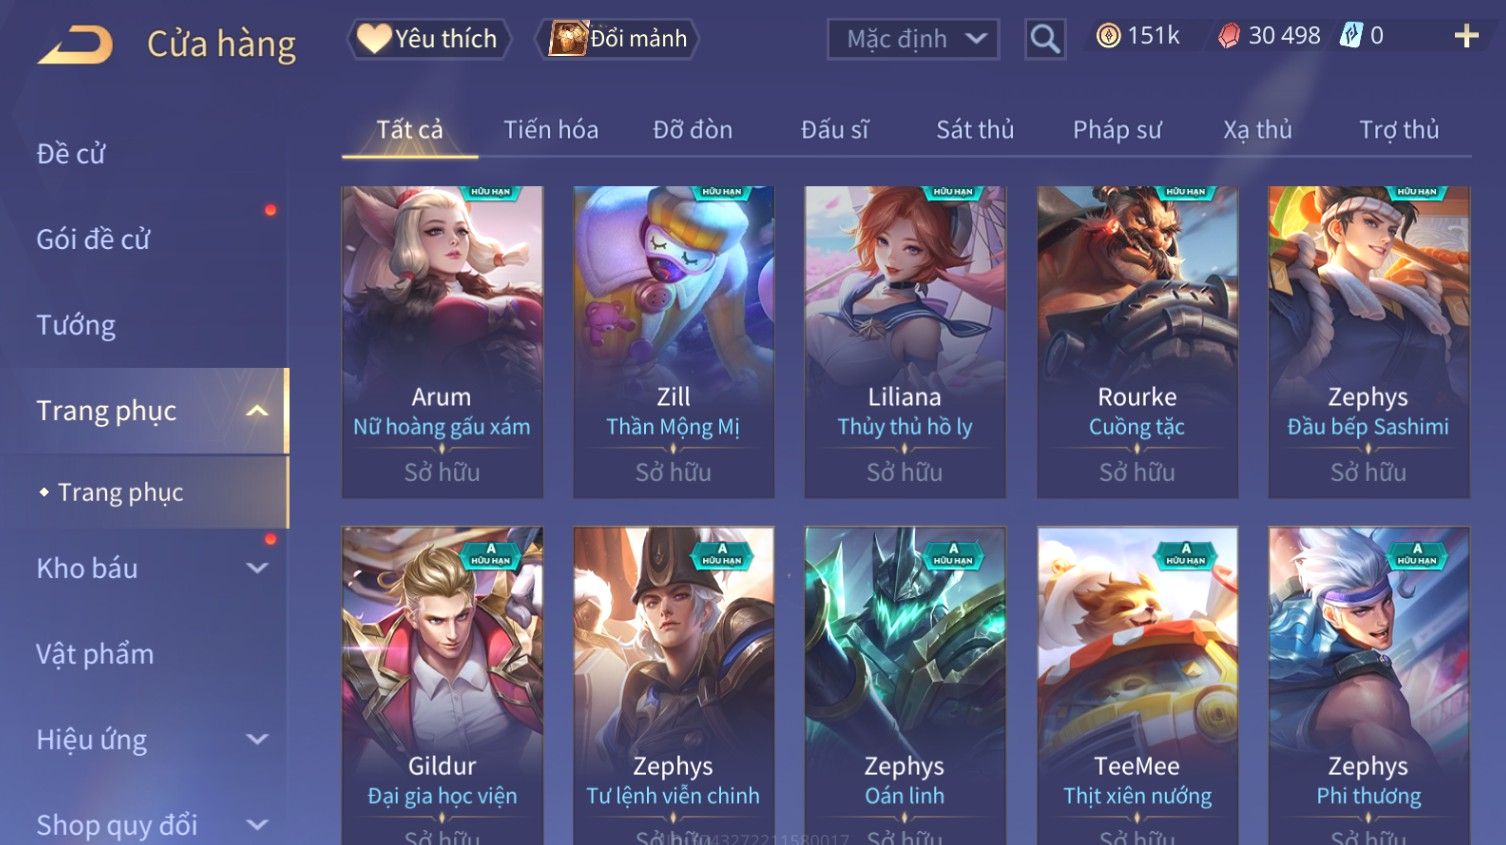Viewport: 1506px width, 845px height.
Task: Select TeeMee Thịt xiên nướng skin card
Action: 1137,686
